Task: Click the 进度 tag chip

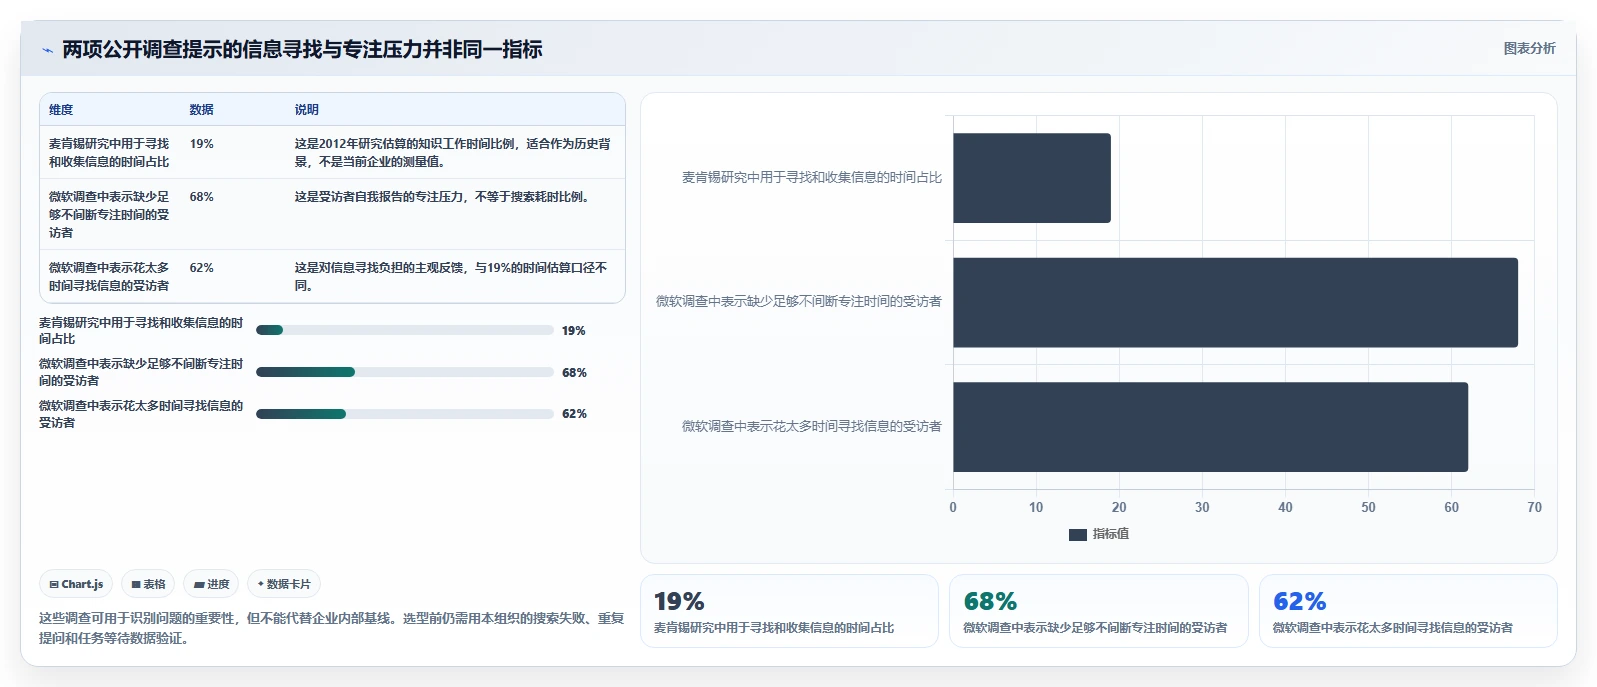Action: pos(211,584)
